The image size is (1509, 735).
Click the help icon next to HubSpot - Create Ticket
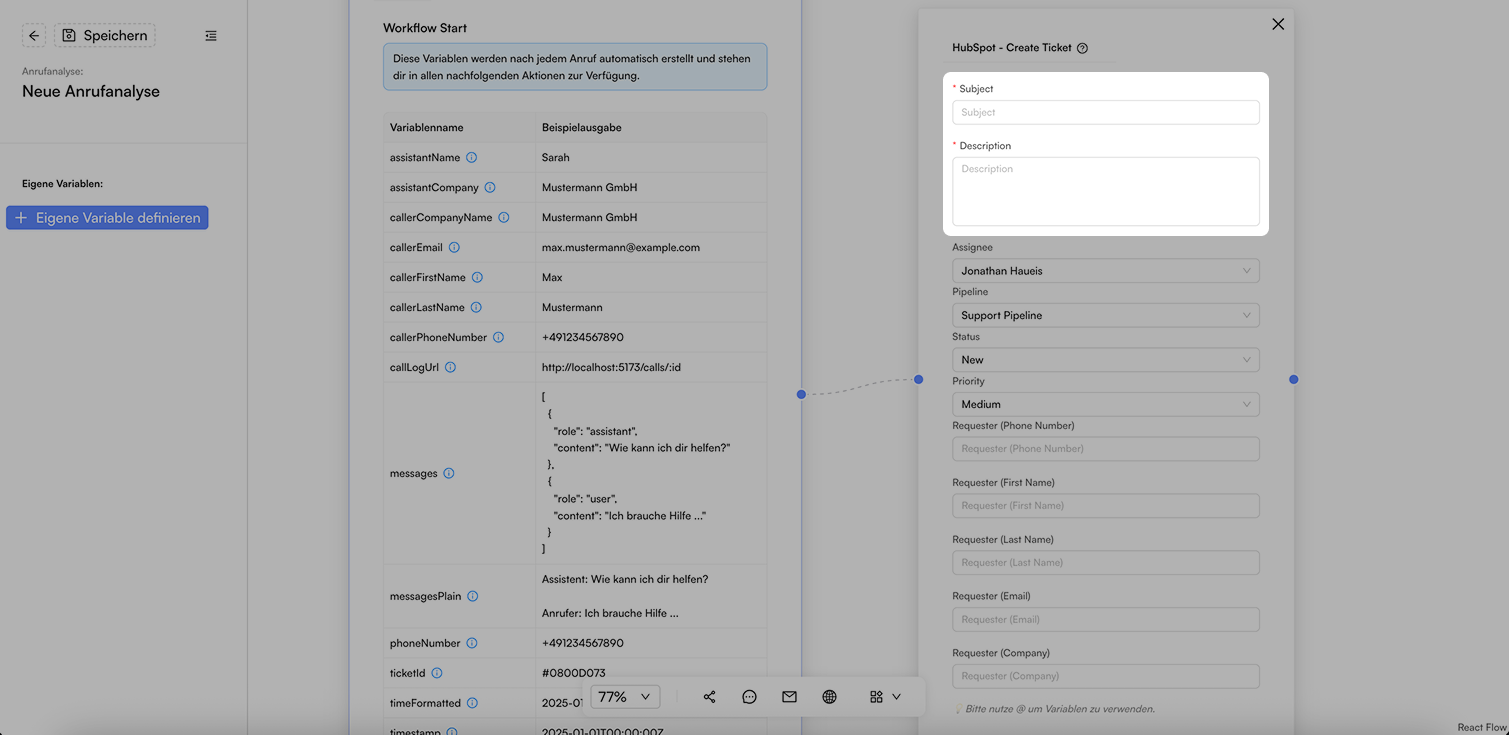click(1083, 48)
